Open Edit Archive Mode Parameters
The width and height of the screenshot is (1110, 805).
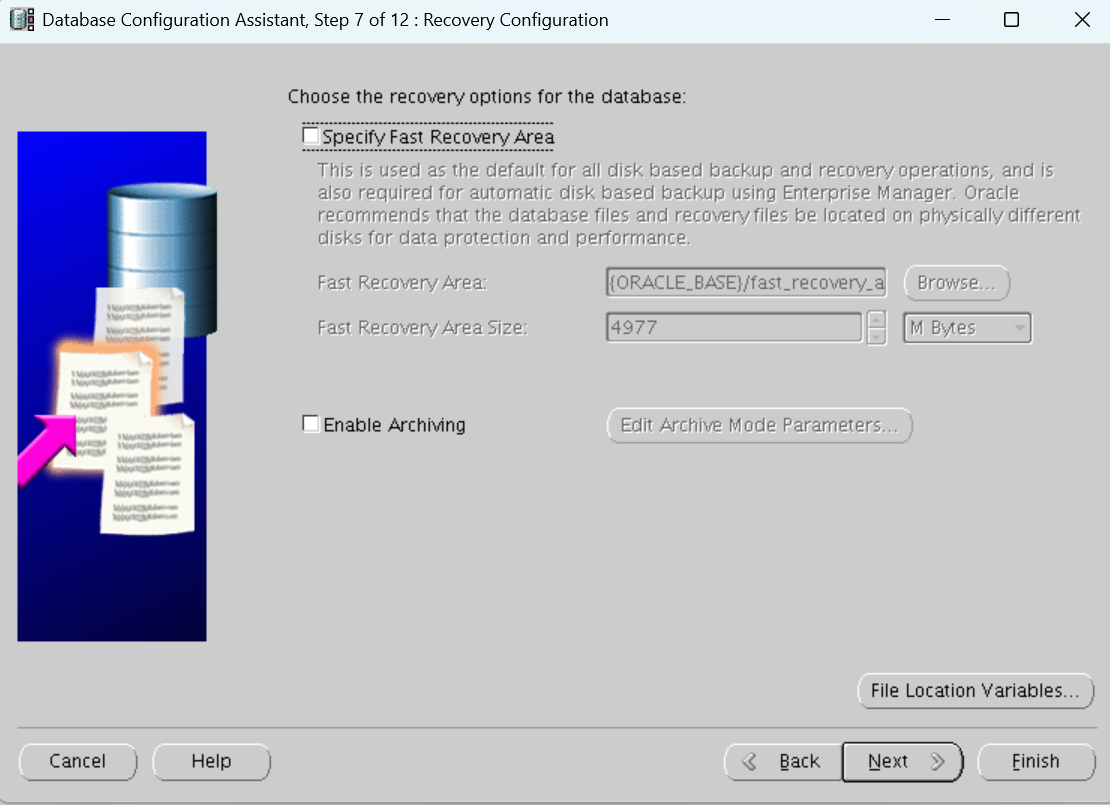[759, 425]
